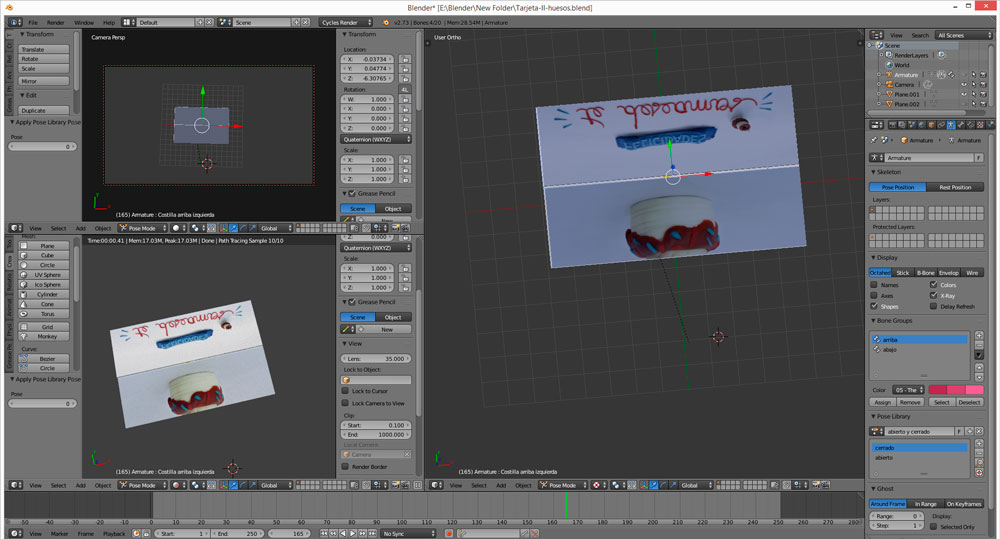Click the Armature item in outliner

pyautogui.click(x=906, y=75)
